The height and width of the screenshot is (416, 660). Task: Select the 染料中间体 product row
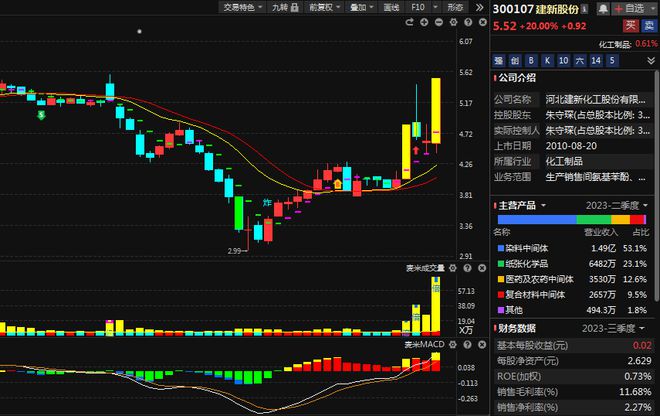tap(572, 248)
